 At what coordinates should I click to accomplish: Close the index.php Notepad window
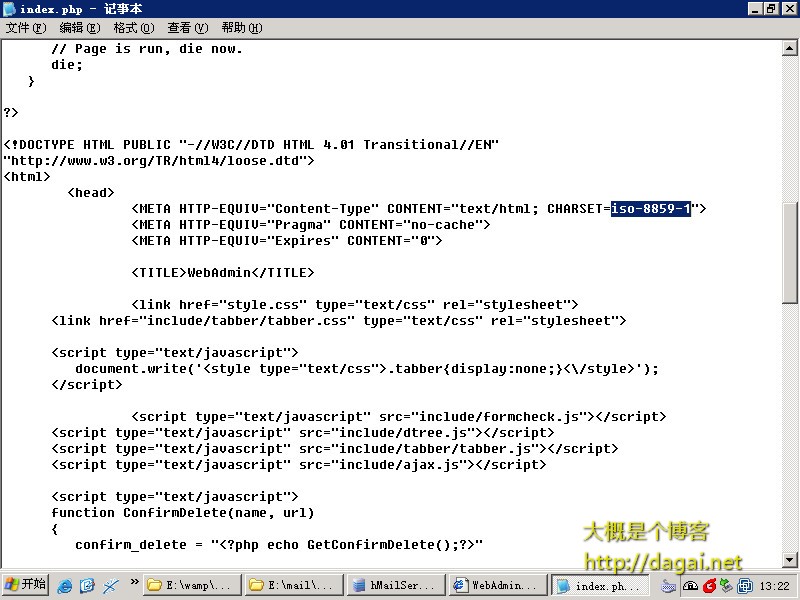click(790, 9)
